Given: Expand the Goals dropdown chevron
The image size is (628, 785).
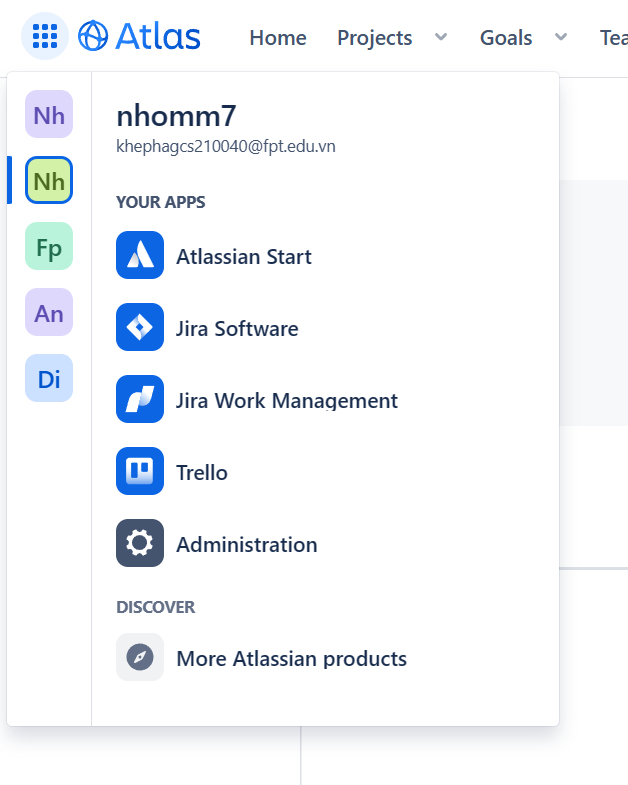Looking at the screenshot, I should [x=561, y=37].
